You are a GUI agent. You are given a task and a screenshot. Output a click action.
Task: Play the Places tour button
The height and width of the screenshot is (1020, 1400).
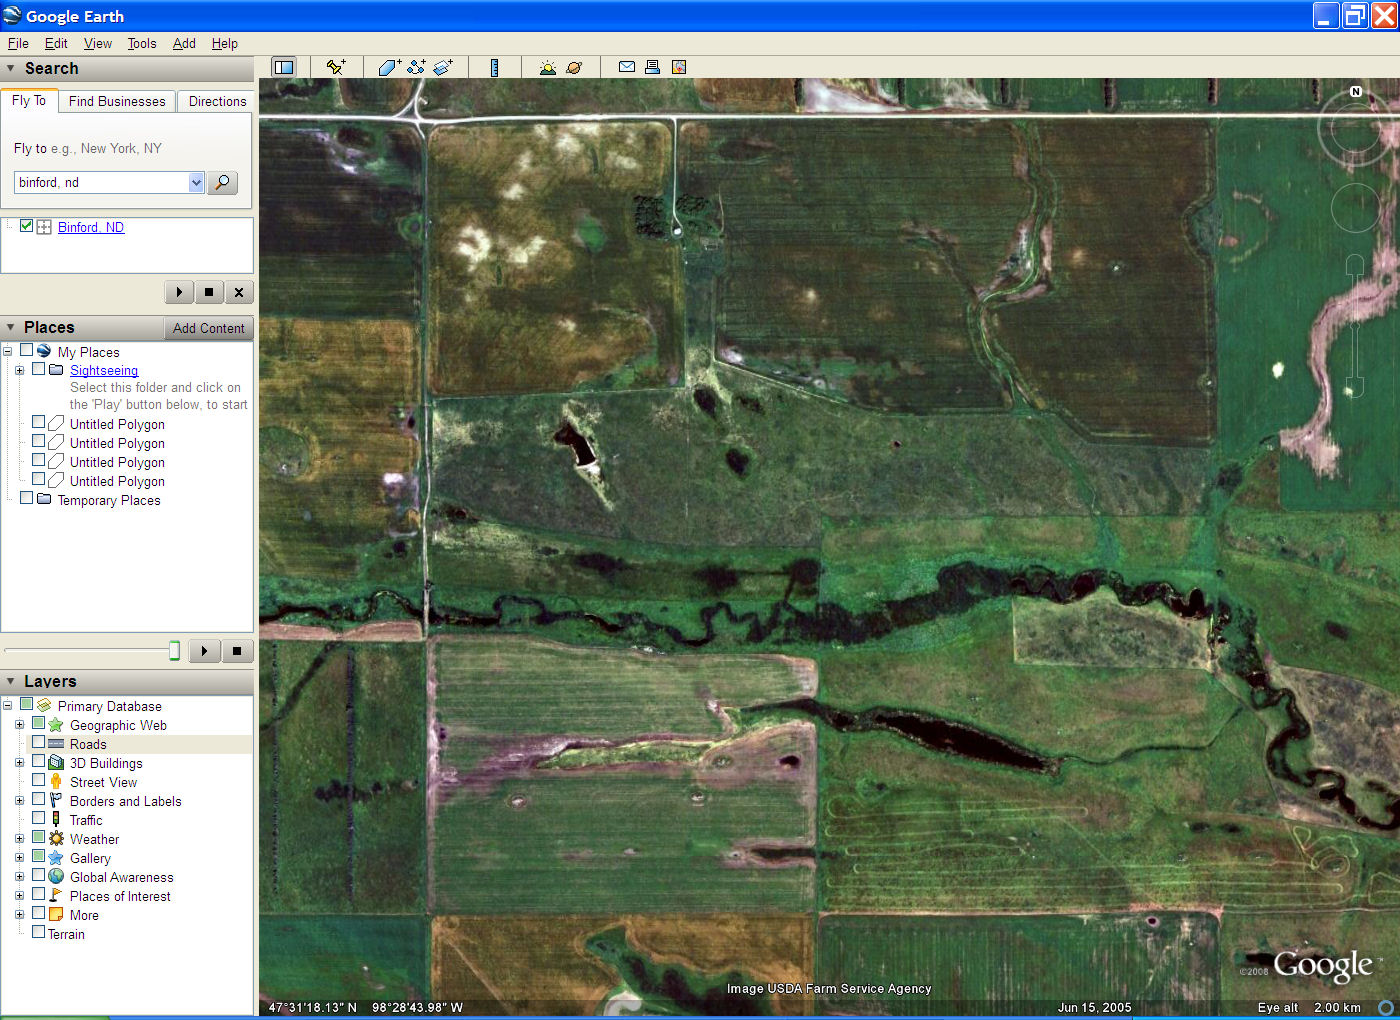204,651
